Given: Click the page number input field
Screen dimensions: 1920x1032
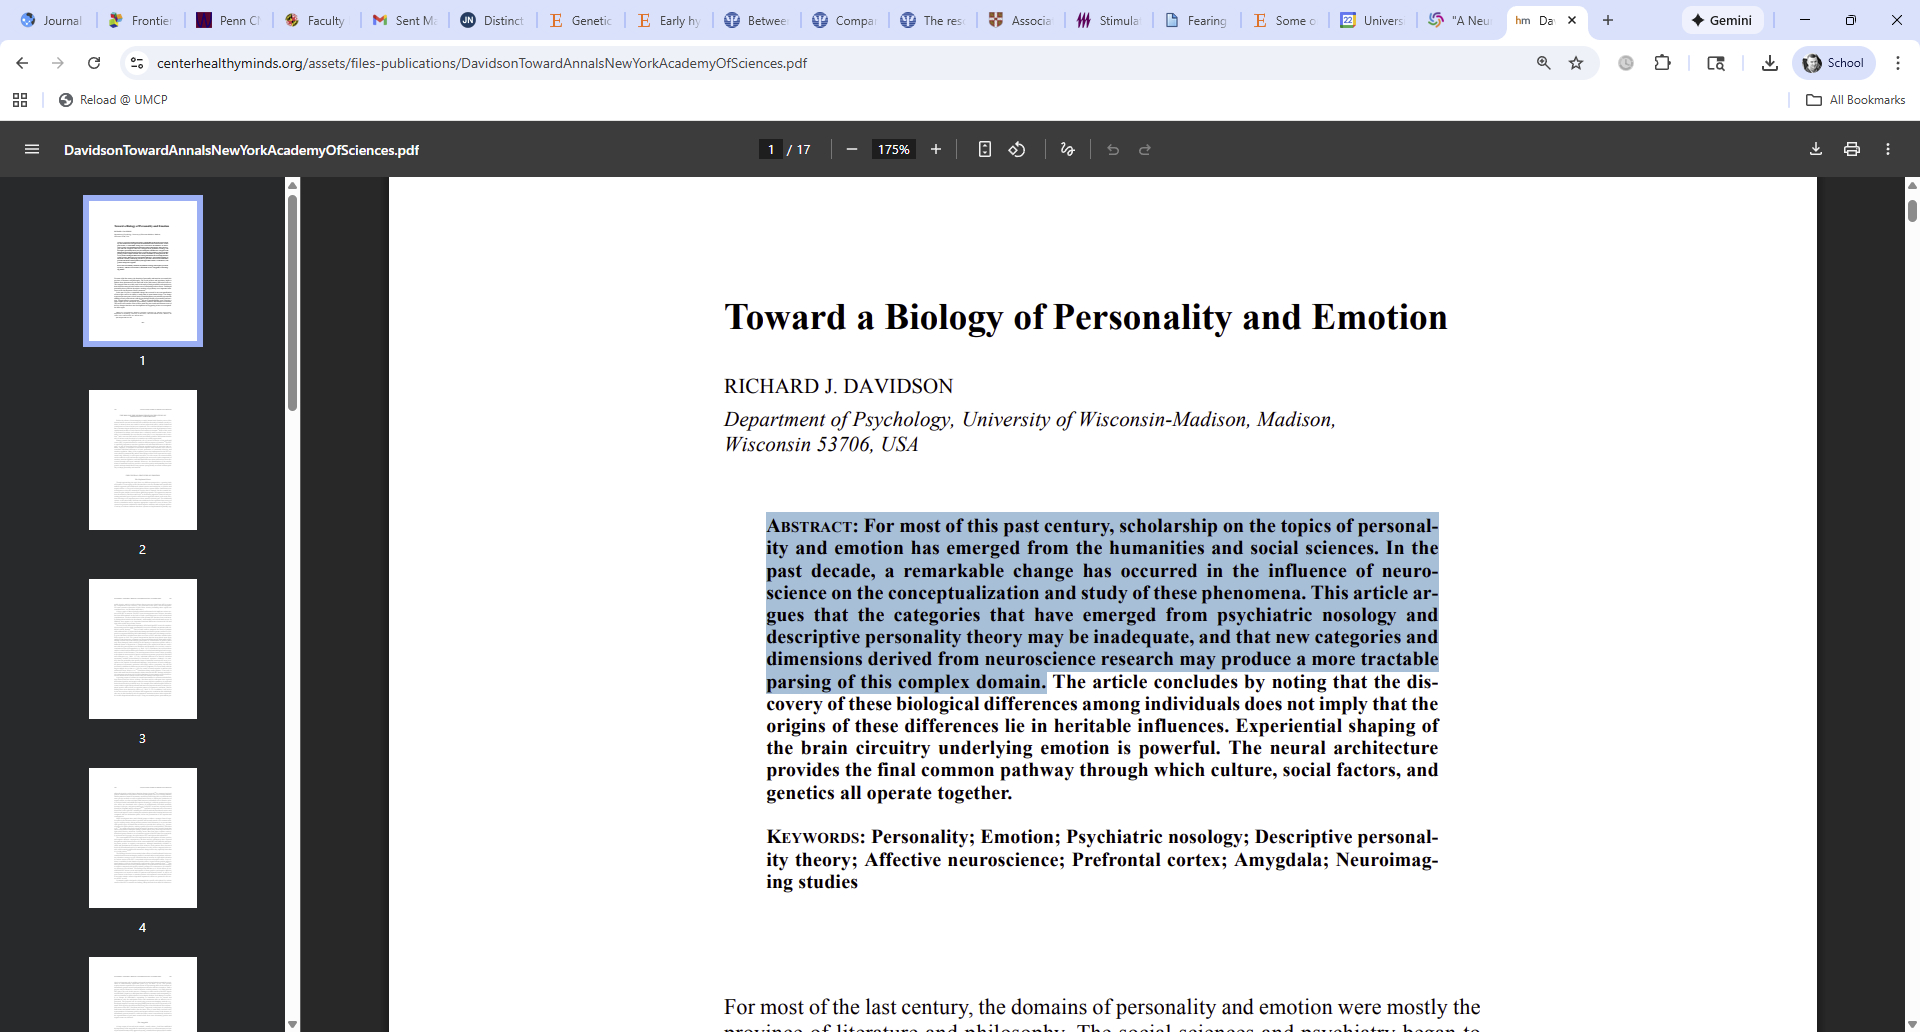Looking at the screenshot, I should click(x=771, y=150).
